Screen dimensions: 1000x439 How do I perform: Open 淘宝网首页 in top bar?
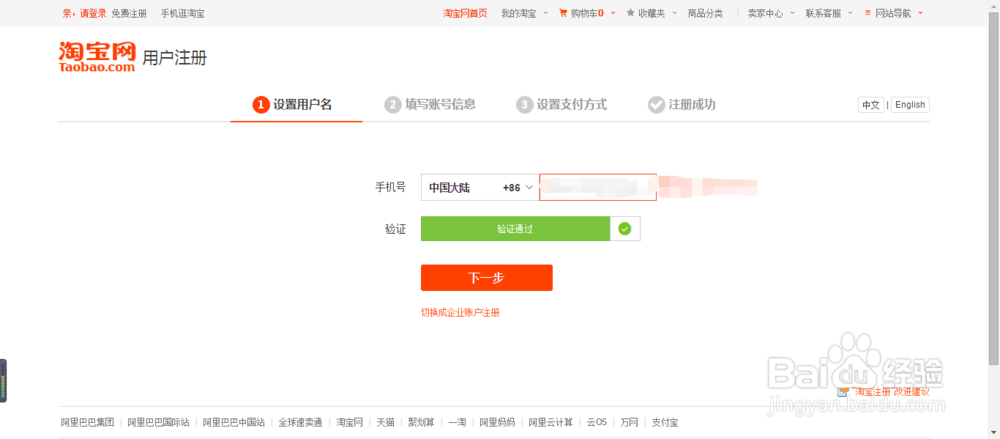[x=465, y=13]
